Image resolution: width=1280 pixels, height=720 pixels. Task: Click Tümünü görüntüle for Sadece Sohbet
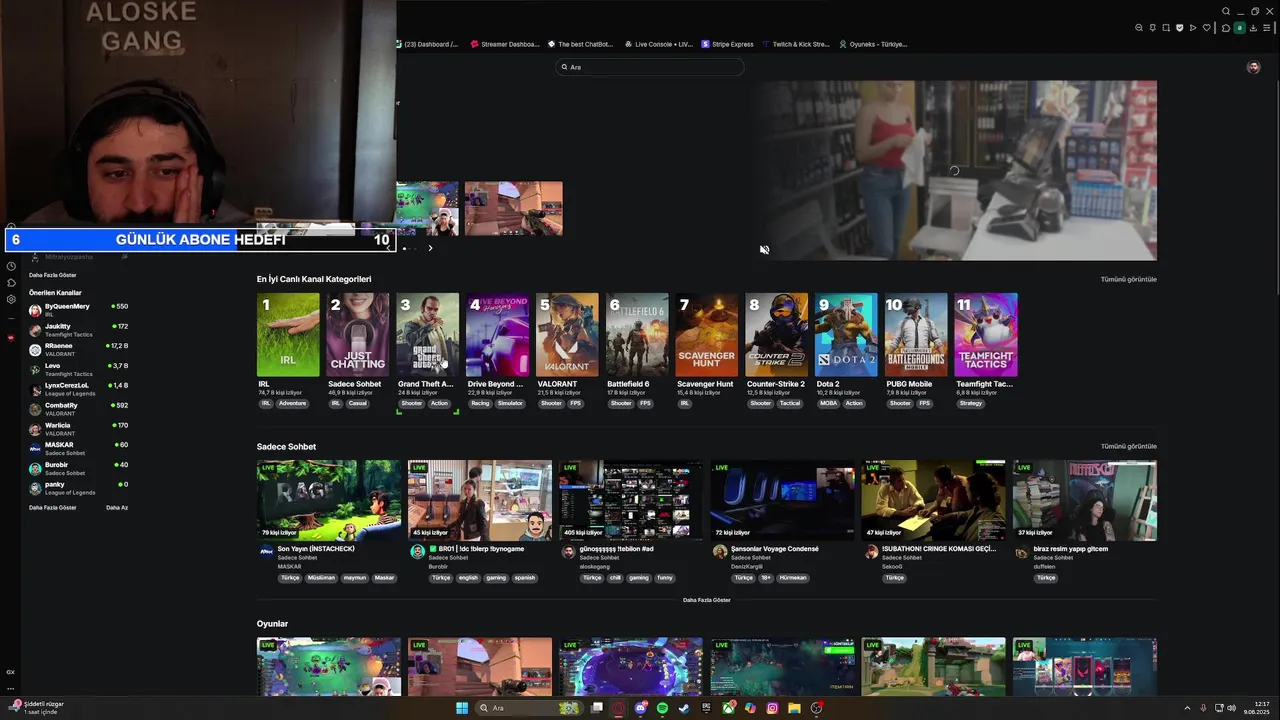(x=1128, y=446)
